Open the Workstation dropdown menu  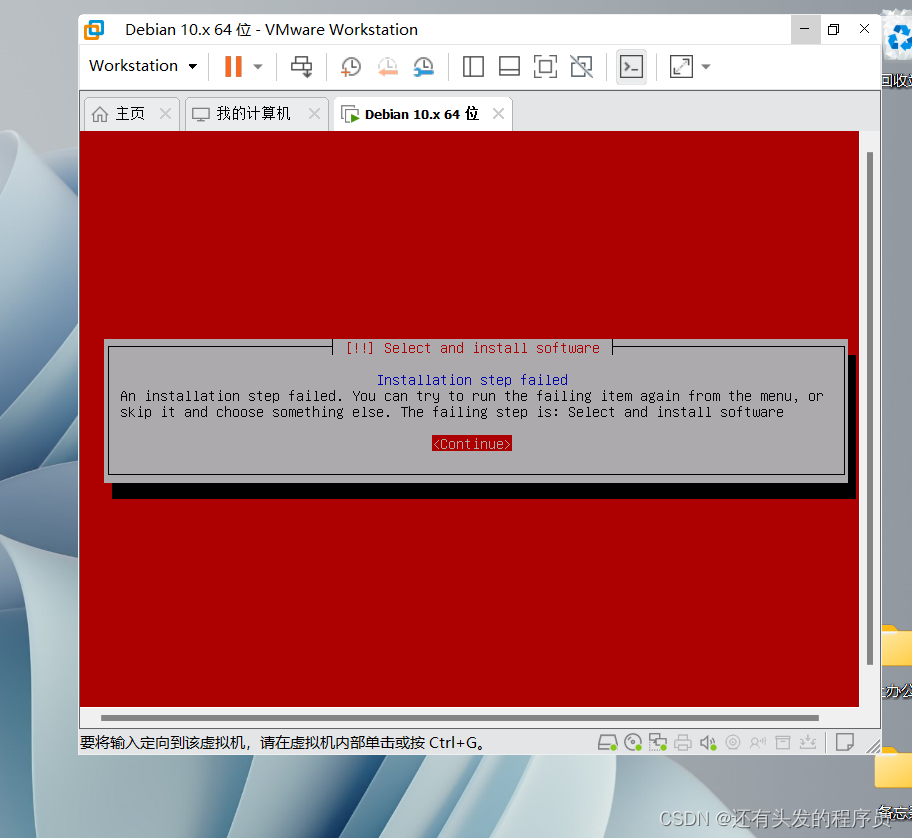point(143,66)
